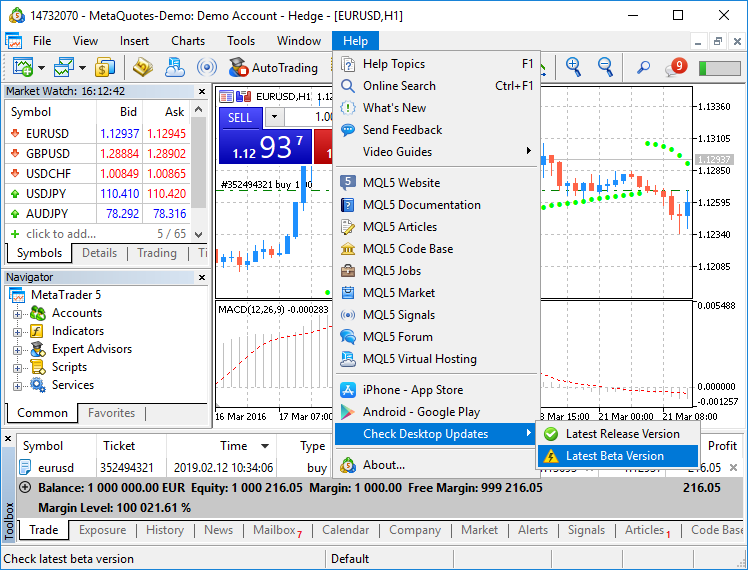Click the search magnifier toolbar icon
Screen dimensions: 748x570
tap(643, 68)
